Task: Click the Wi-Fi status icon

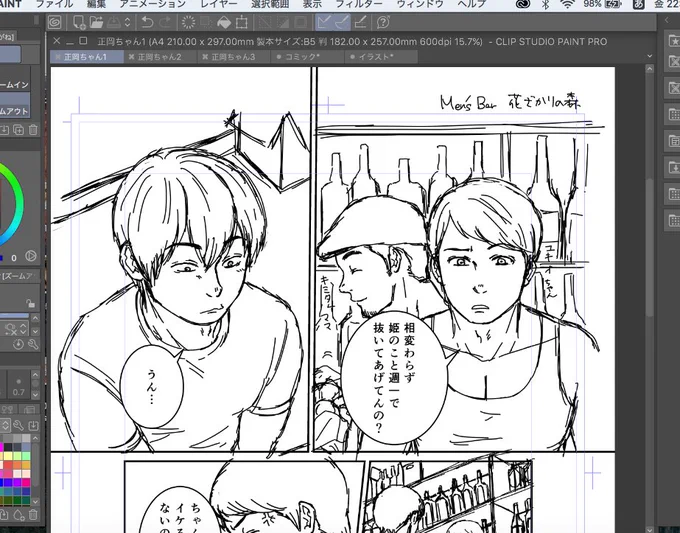Action: click(568, 4)
